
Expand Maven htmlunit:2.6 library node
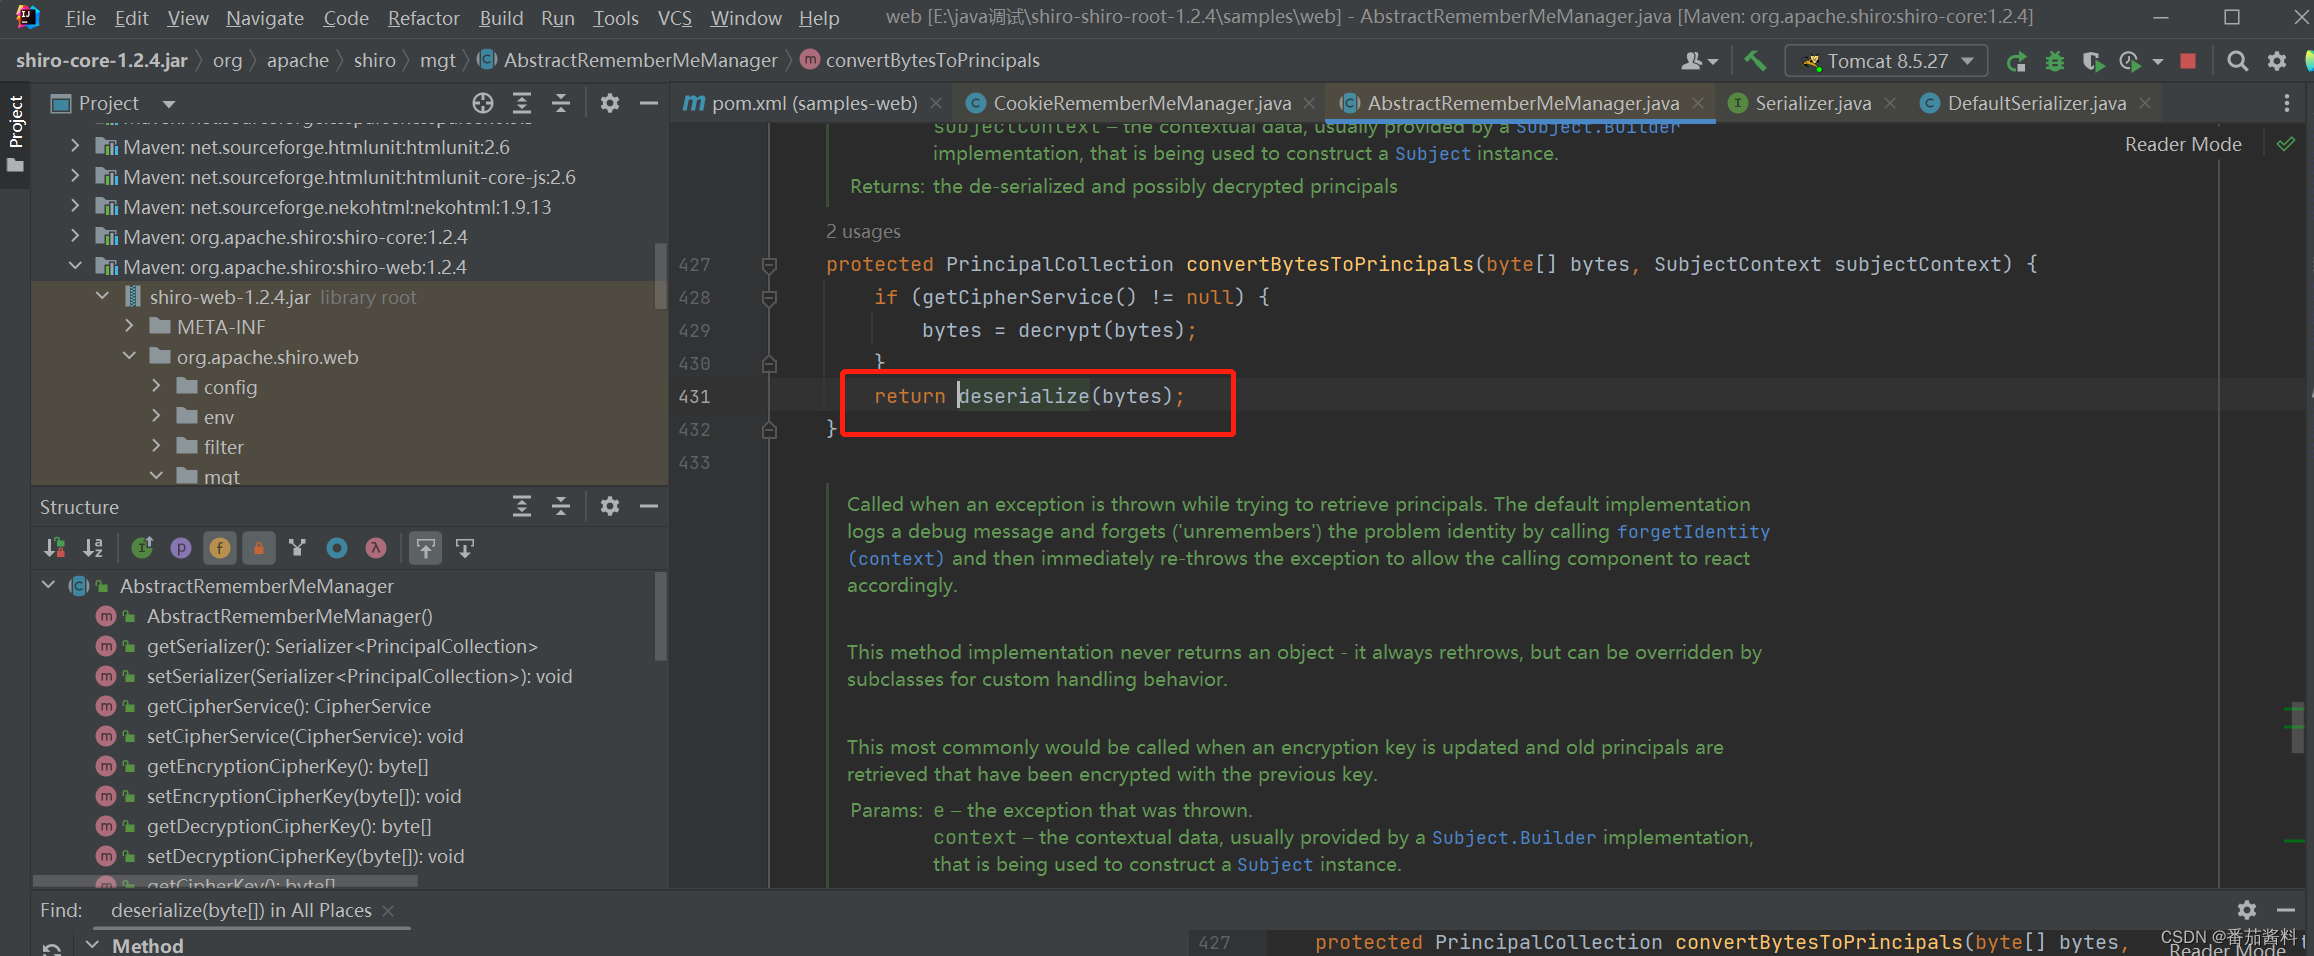(75, 146)
